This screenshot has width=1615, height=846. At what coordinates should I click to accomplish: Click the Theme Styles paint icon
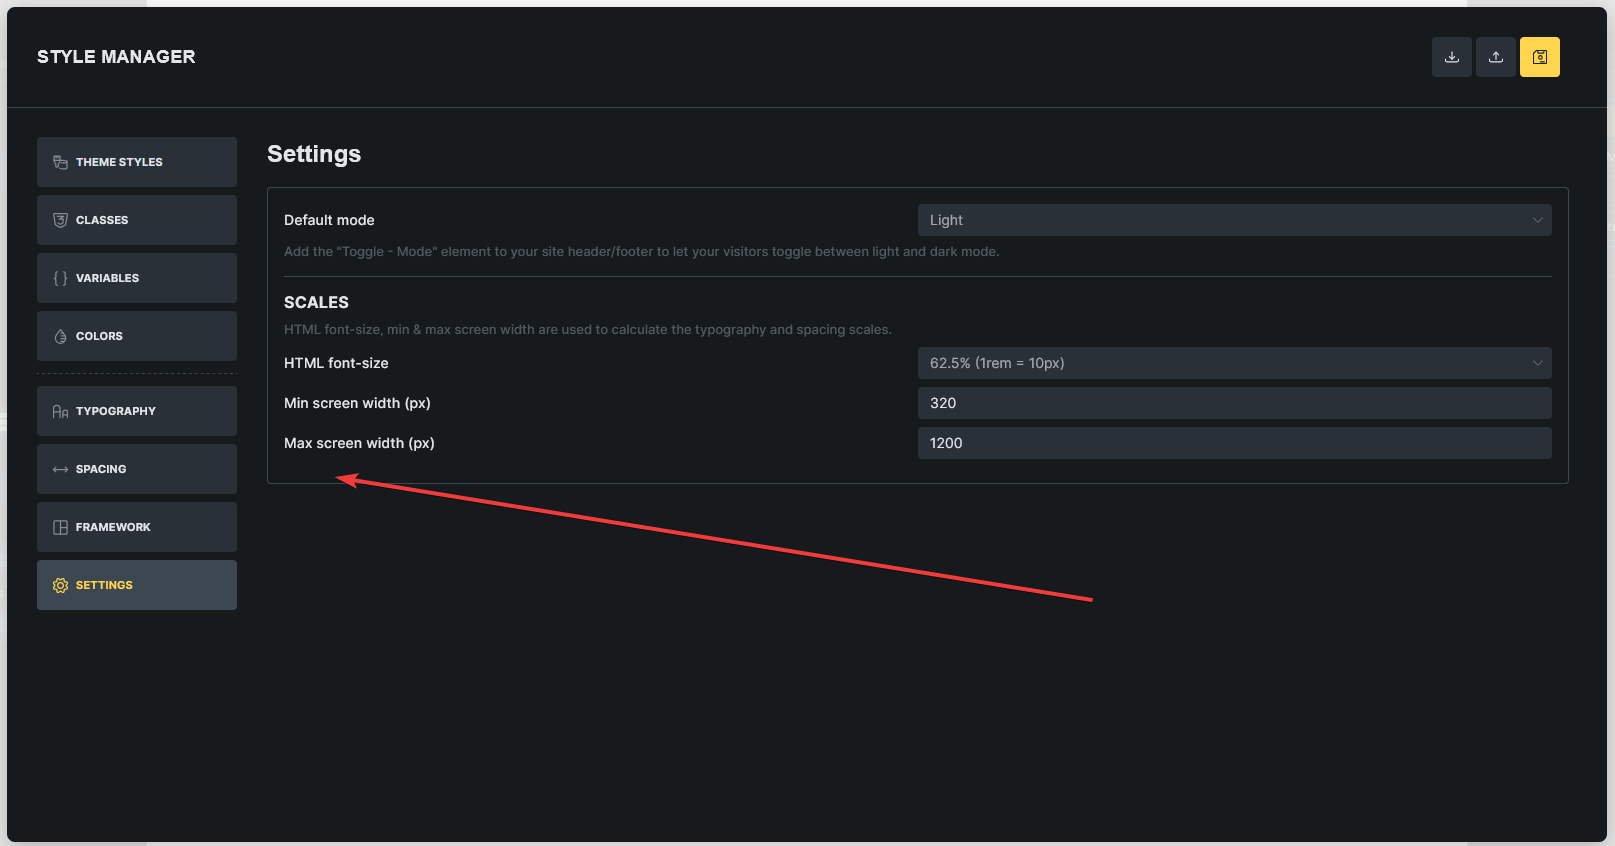click(x=60, y=162)
